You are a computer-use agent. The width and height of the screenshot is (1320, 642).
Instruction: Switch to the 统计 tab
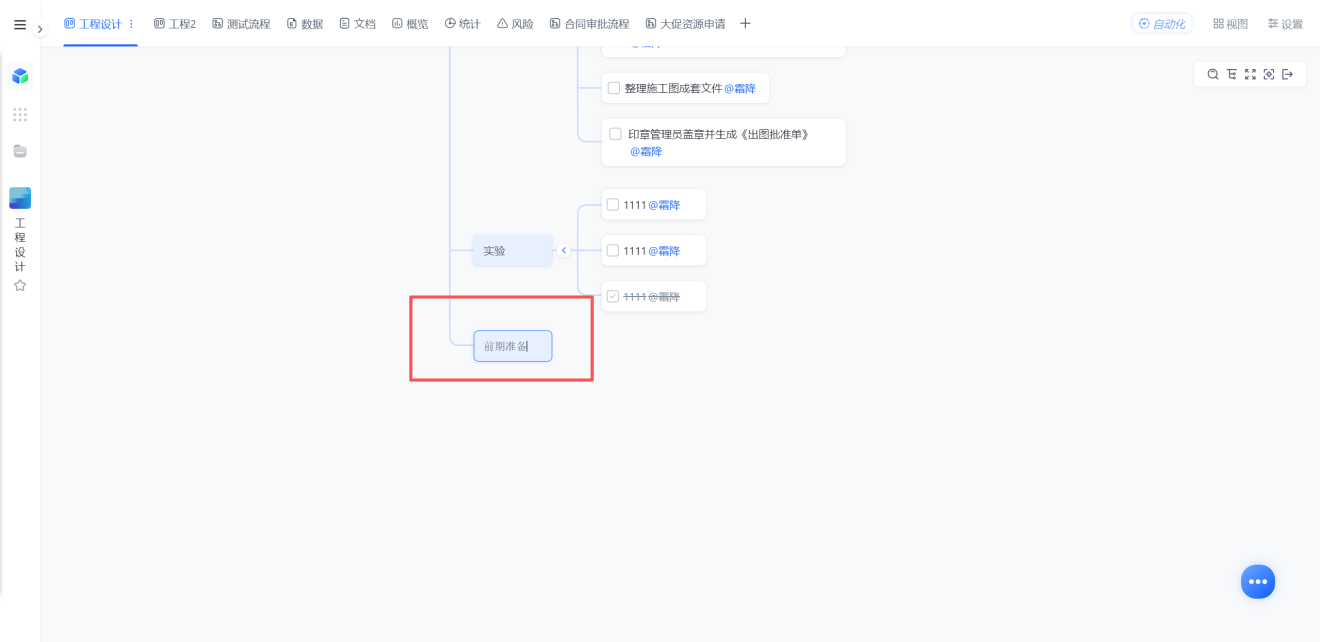click(x=463, y=24)
